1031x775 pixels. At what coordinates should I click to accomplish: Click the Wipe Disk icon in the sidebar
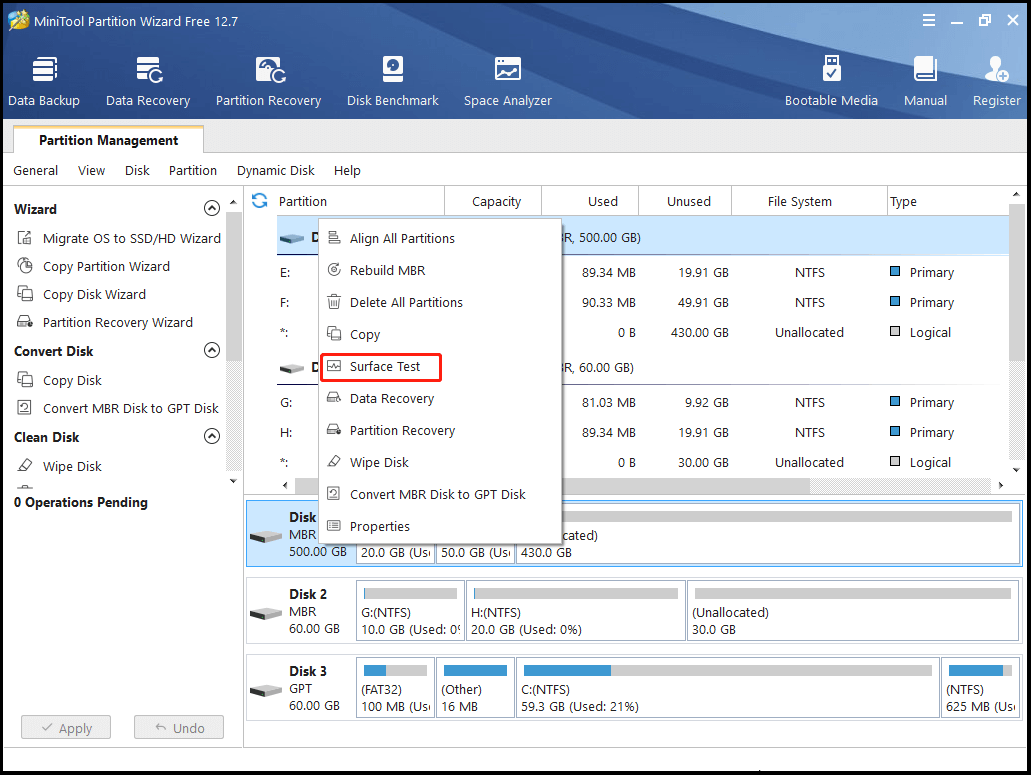coord(25,466)
